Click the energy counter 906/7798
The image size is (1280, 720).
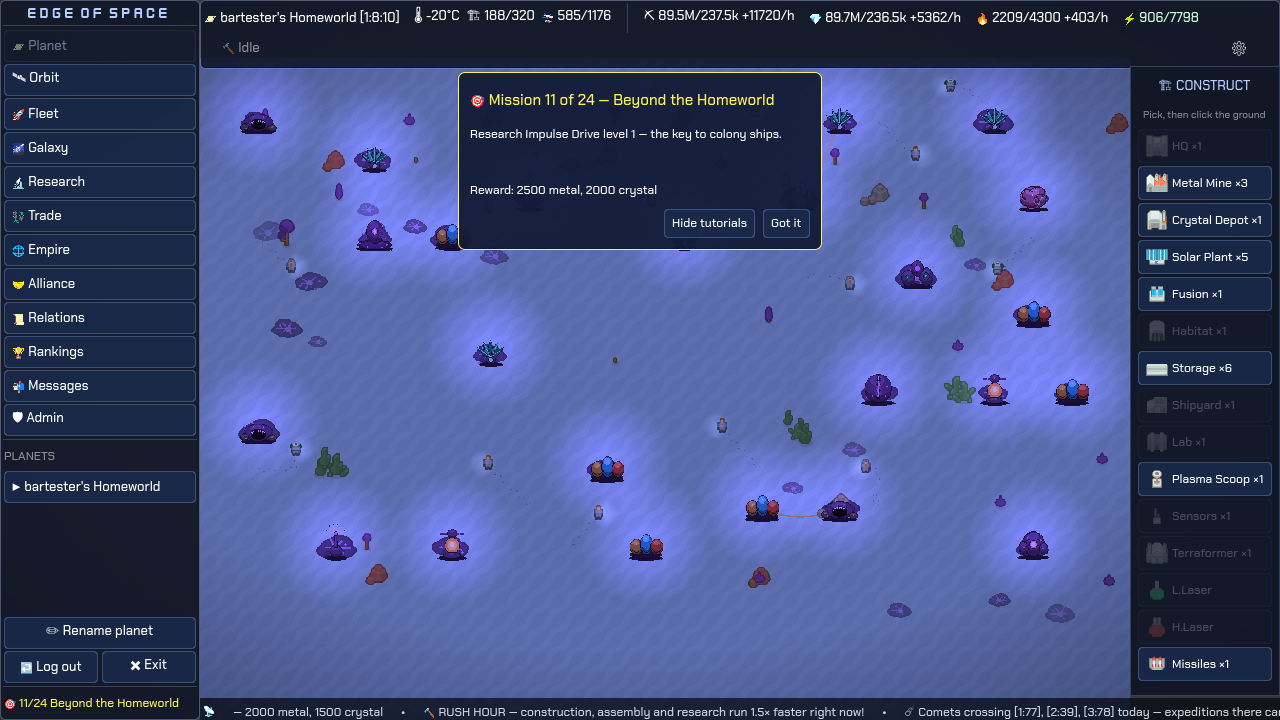pyautogui.click(x=1161, y=17)
